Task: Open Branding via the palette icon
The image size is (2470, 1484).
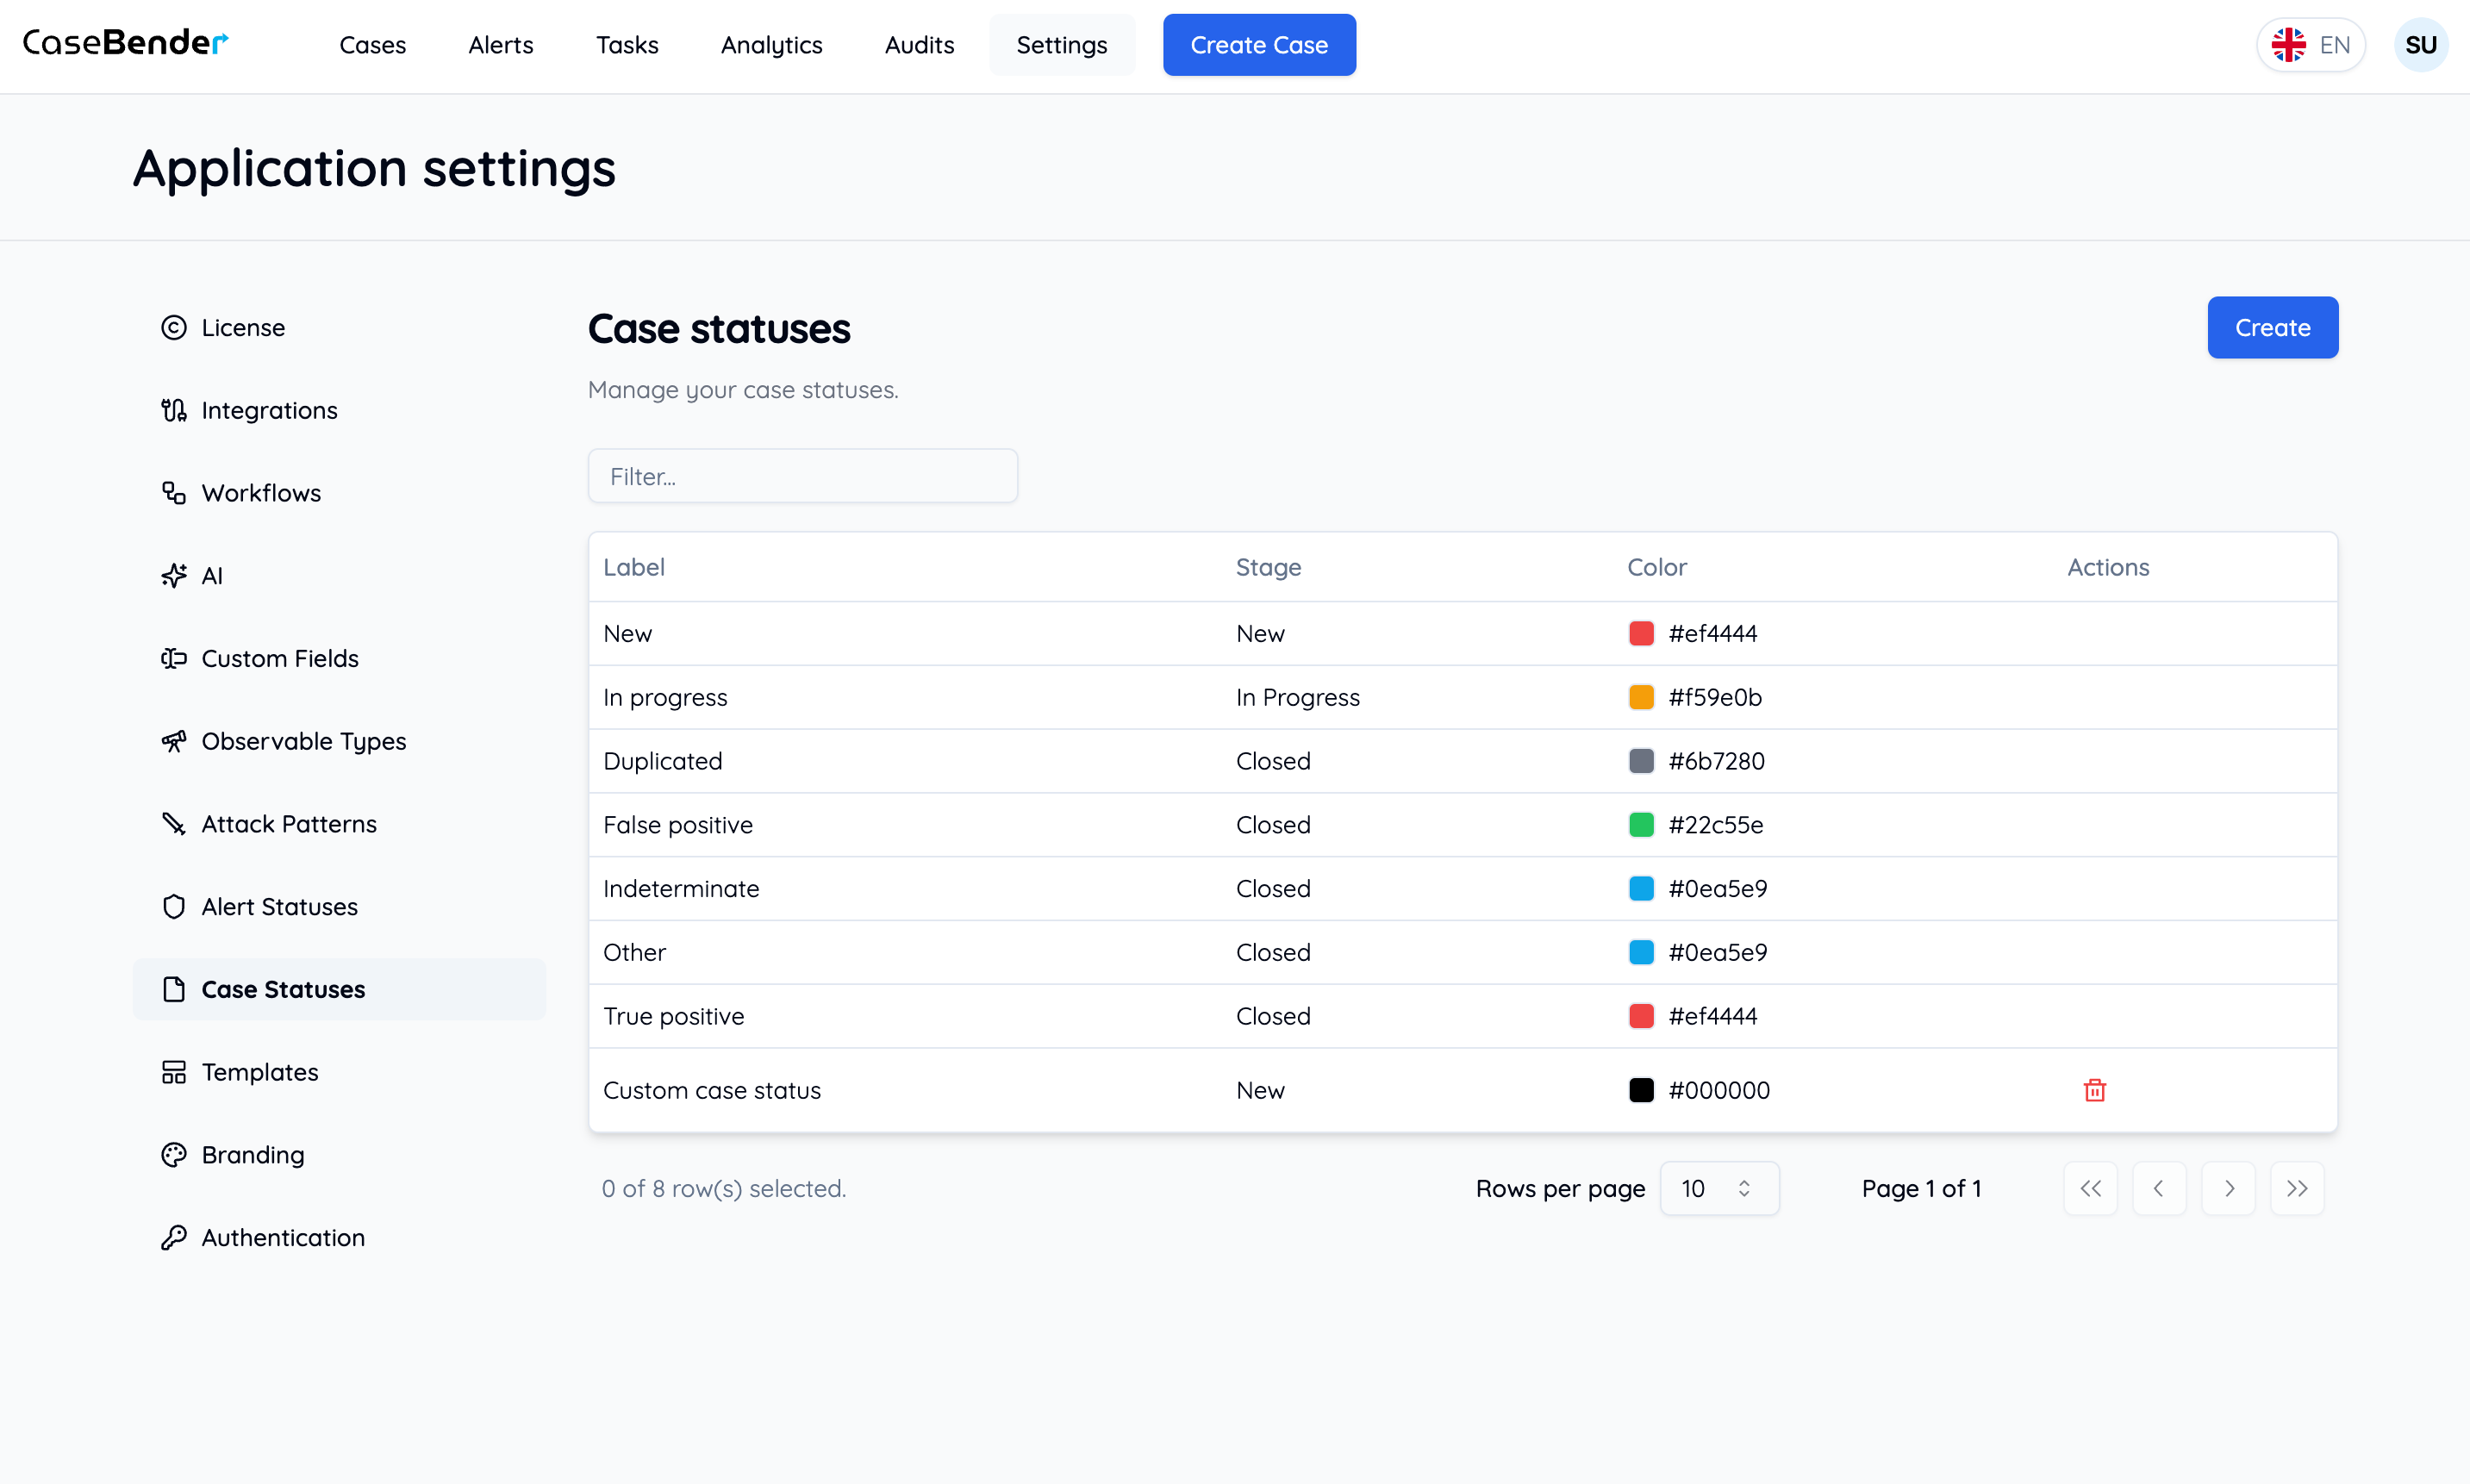Action: 174,1154
